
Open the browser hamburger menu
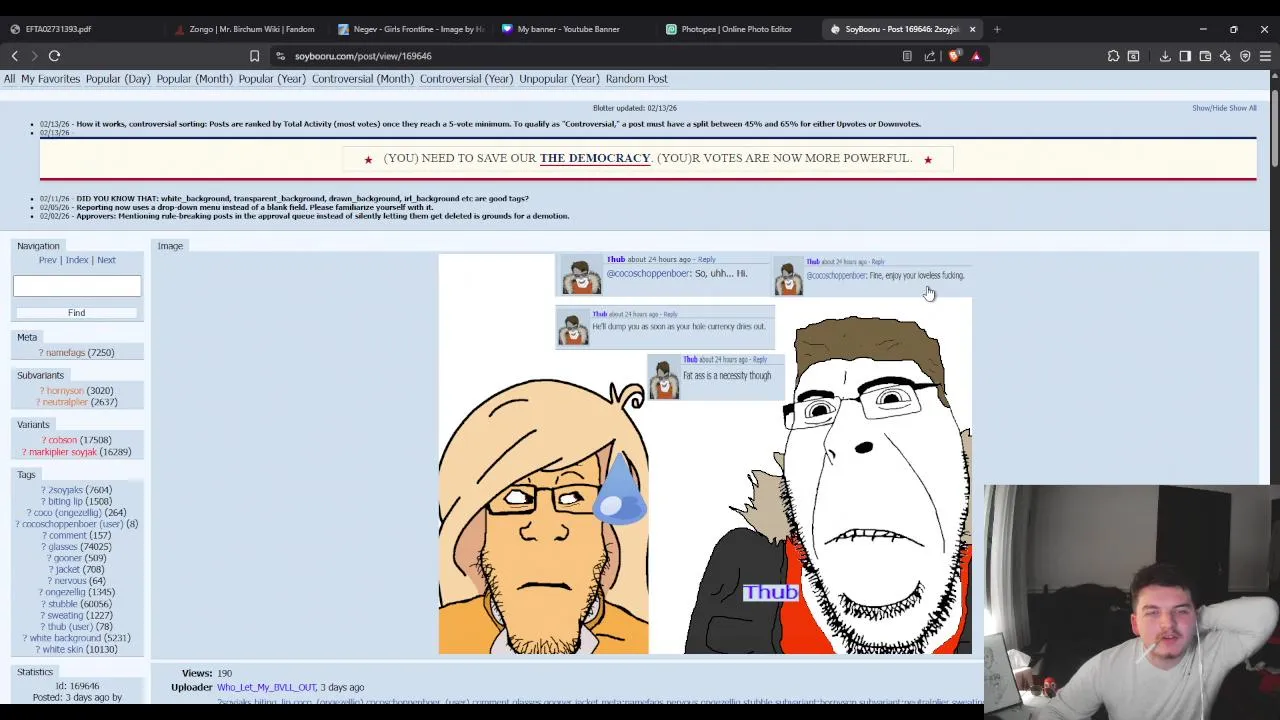pos(1265,56)
